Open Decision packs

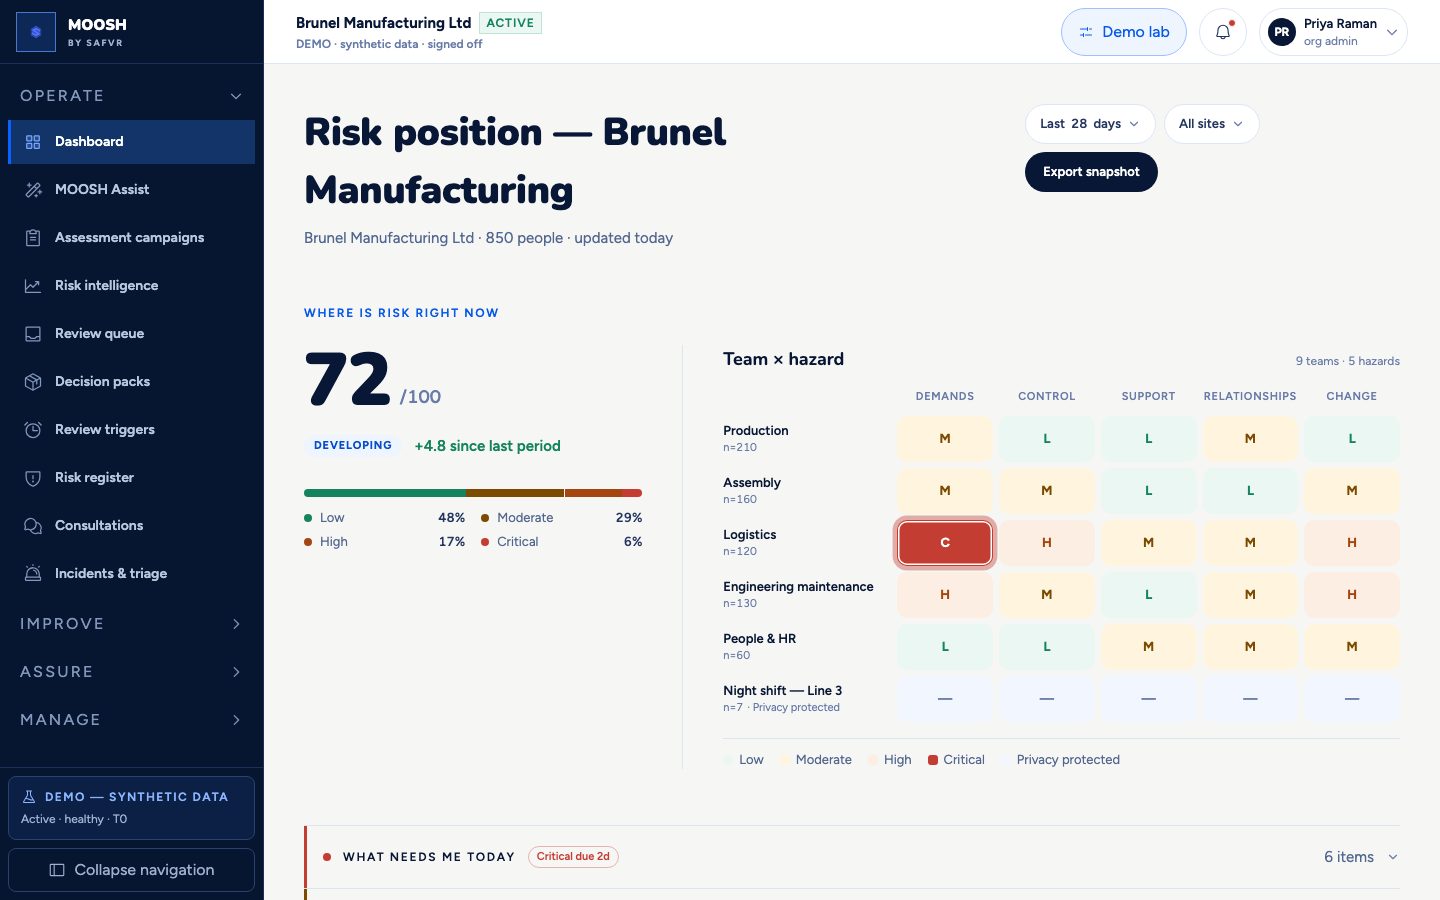(x=131, y=382)
